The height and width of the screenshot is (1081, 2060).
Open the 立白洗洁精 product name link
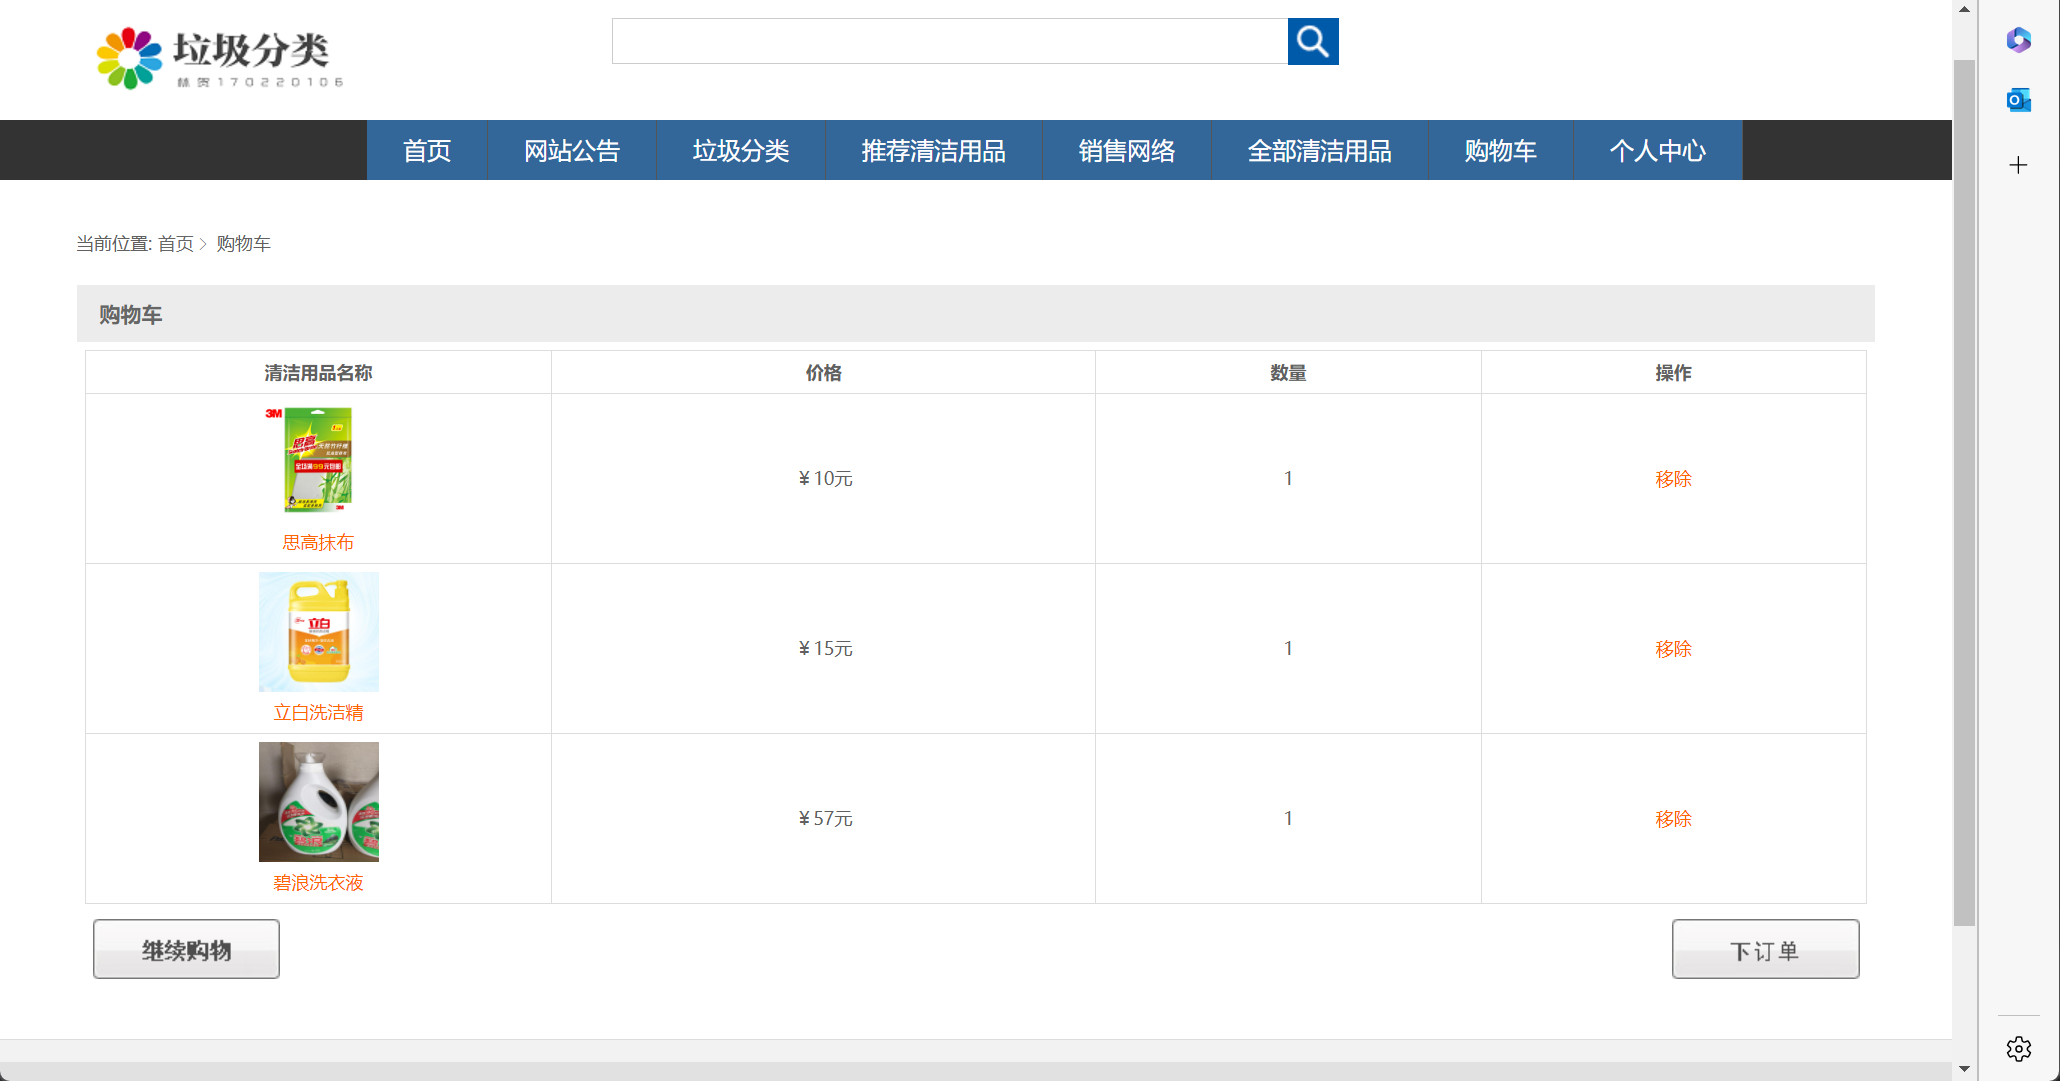318,712
